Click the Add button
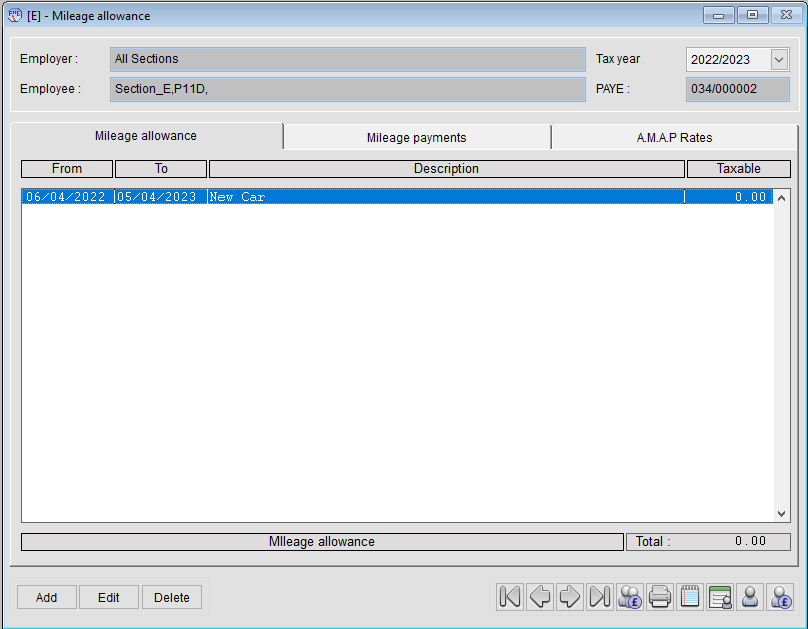 [46, 597]
